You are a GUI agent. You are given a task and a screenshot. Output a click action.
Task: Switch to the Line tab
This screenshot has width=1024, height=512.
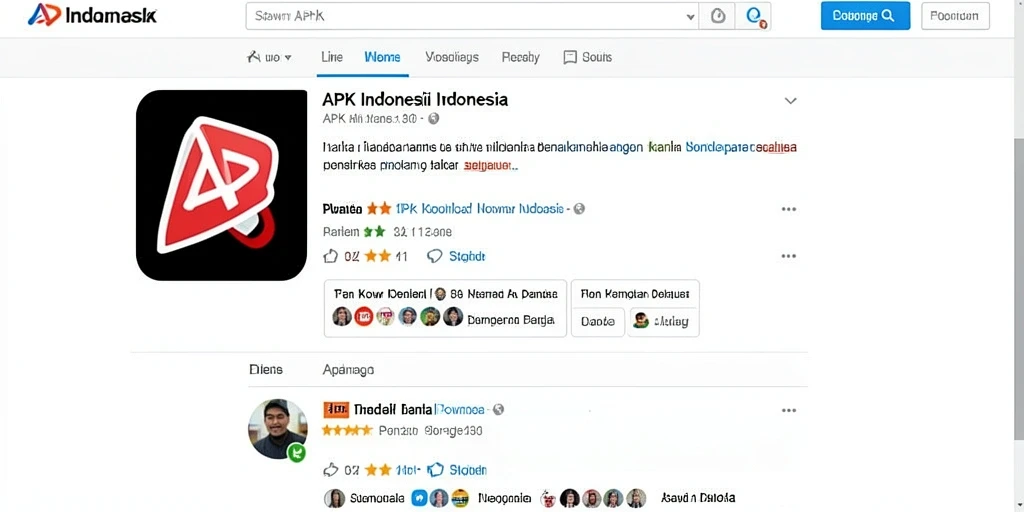pos(332,57)
